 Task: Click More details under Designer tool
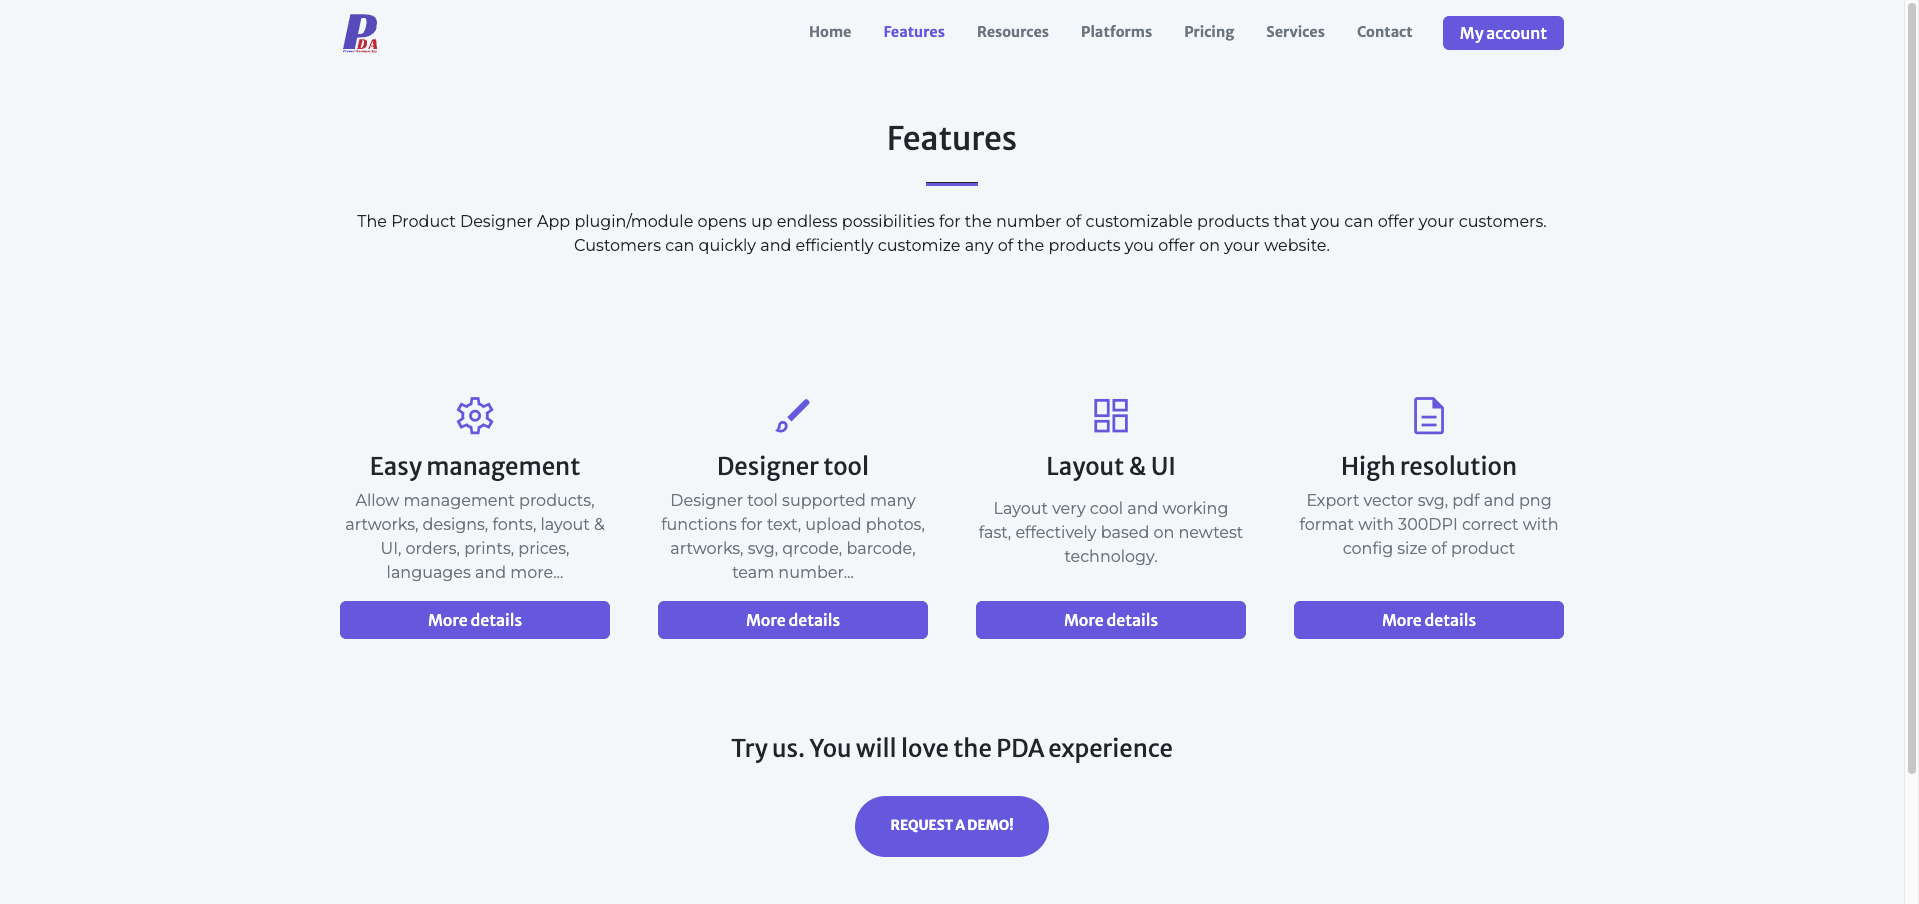pyautogui.click(x=792, y=620)
